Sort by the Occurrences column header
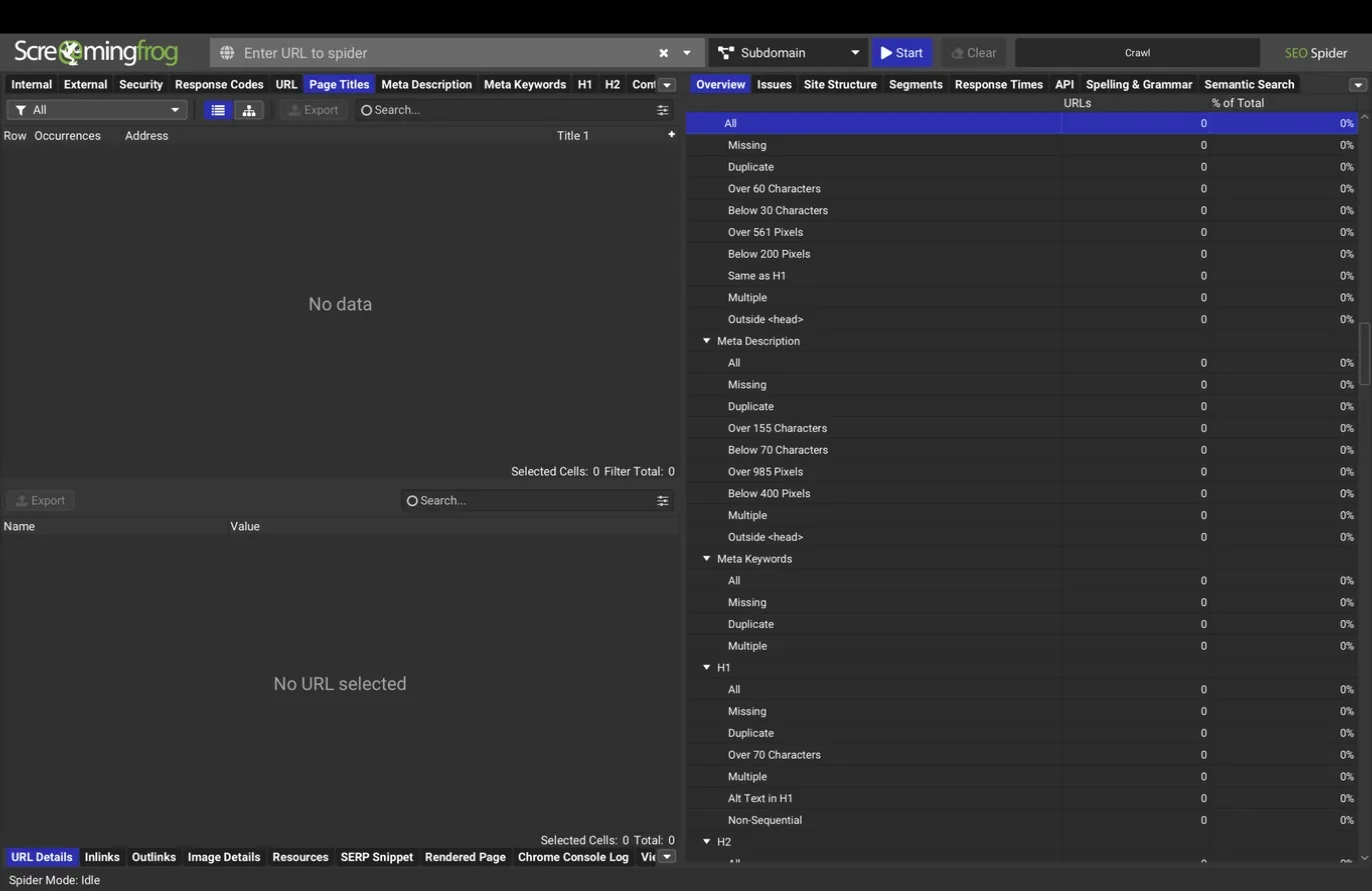This screenshot has width=1372, height=891. tap(67, 136)
